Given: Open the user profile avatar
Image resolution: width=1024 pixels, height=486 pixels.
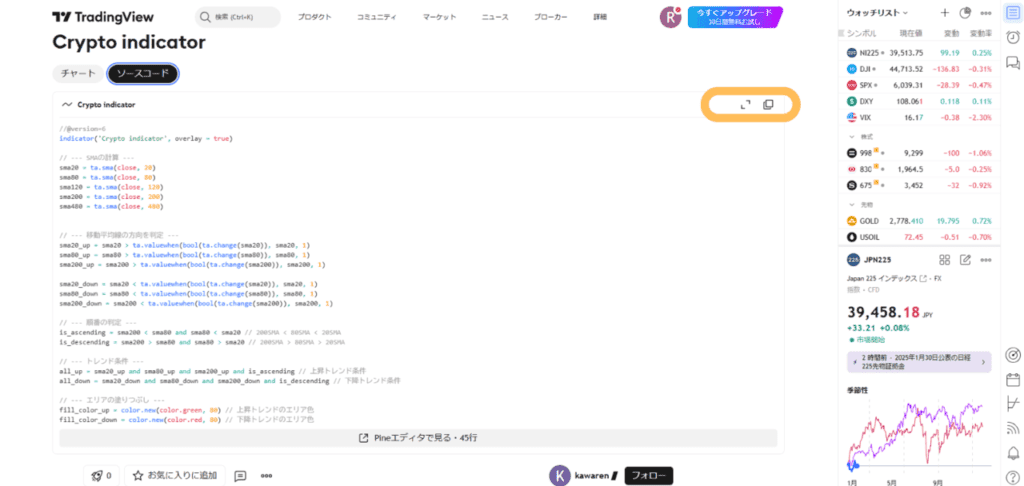Looking at the screenshot, I should (670, 17).
